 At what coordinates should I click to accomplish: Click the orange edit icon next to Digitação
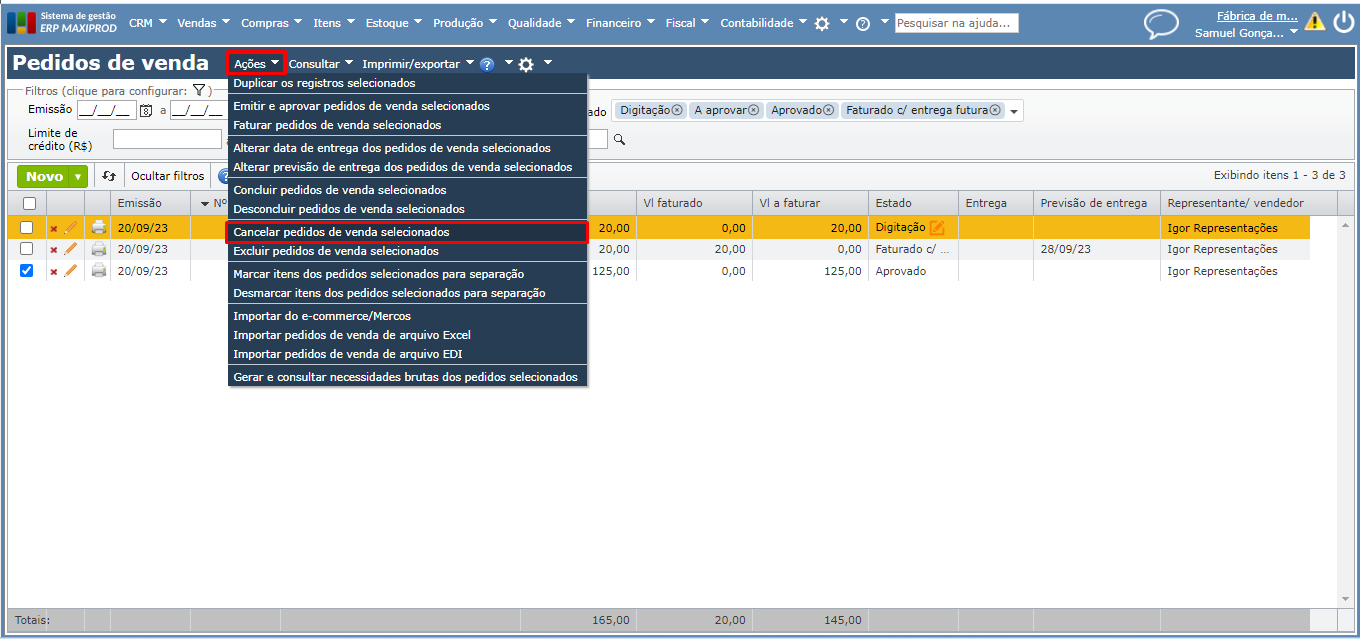(937, 228)
